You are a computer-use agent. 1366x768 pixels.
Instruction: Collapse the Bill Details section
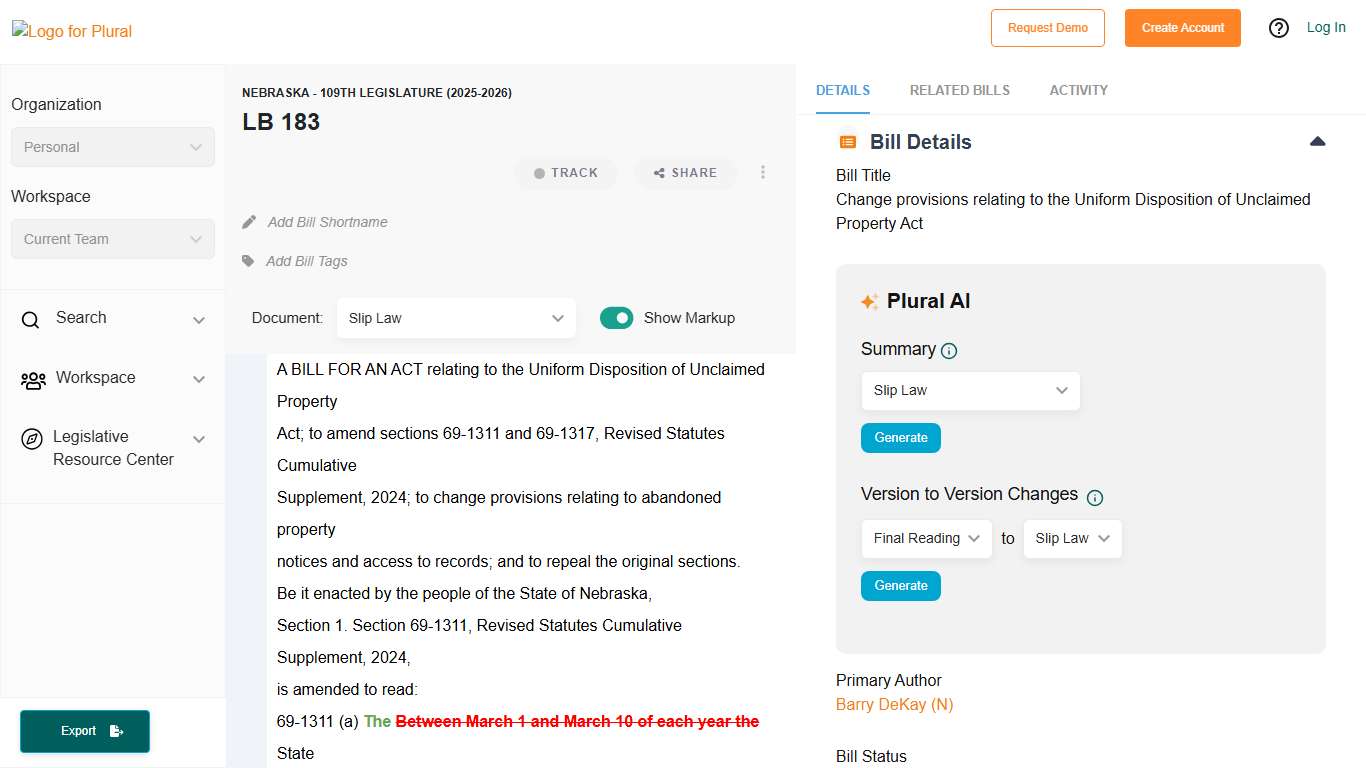pos(1317,142)
